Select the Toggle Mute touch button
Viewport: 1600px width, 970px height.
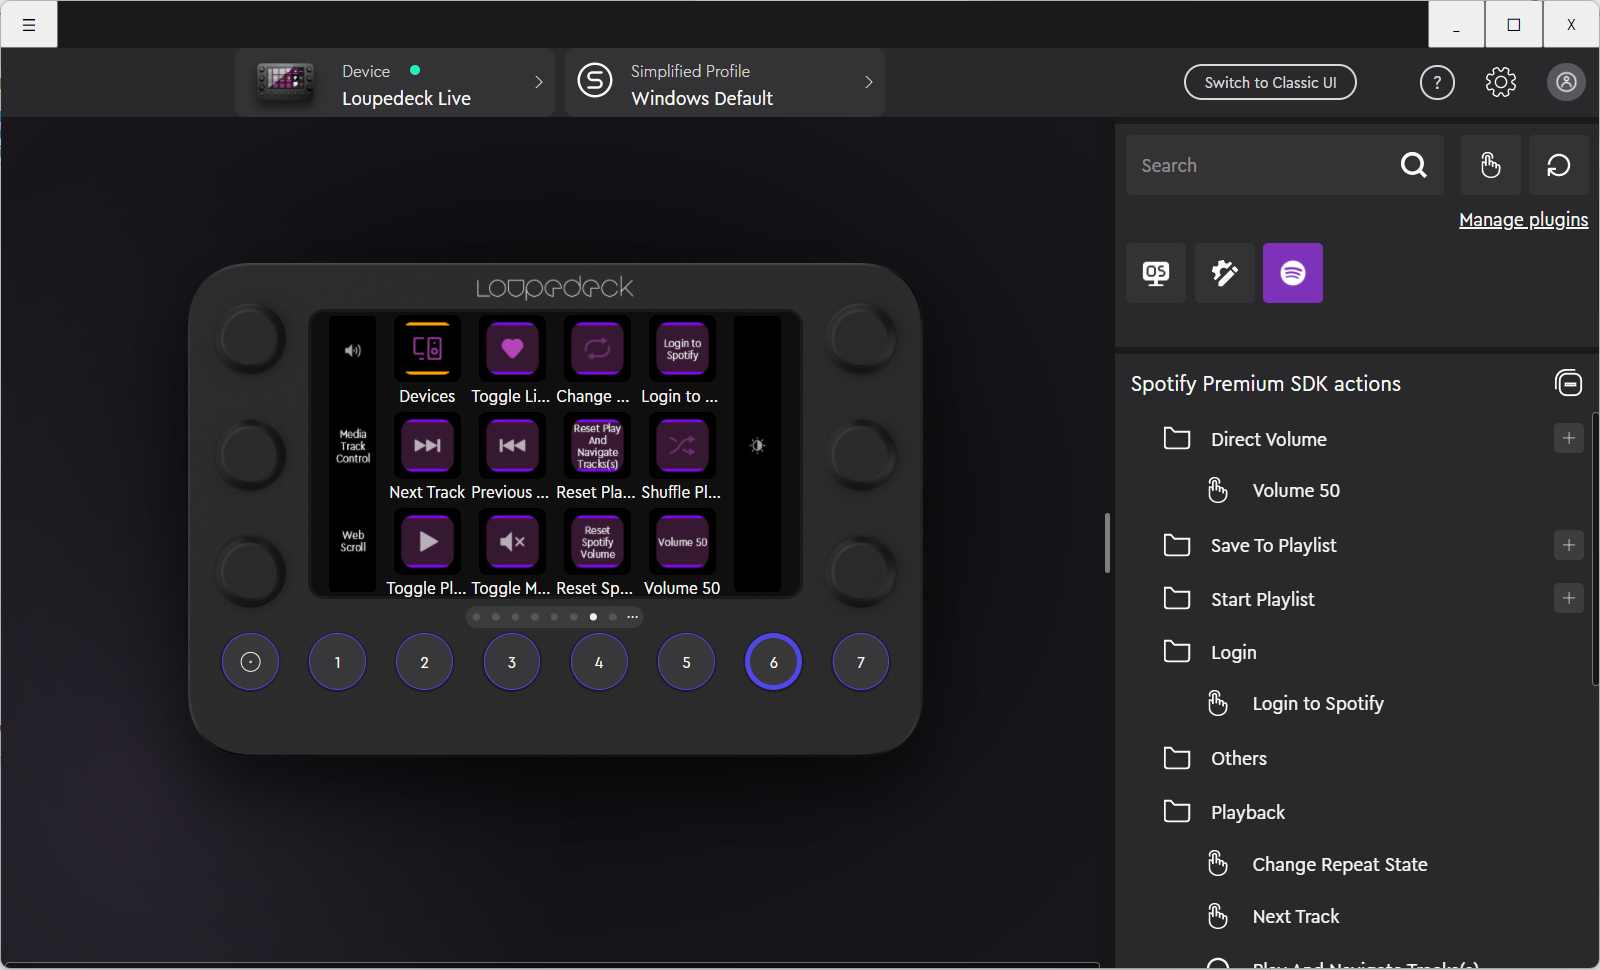[512, 541]
